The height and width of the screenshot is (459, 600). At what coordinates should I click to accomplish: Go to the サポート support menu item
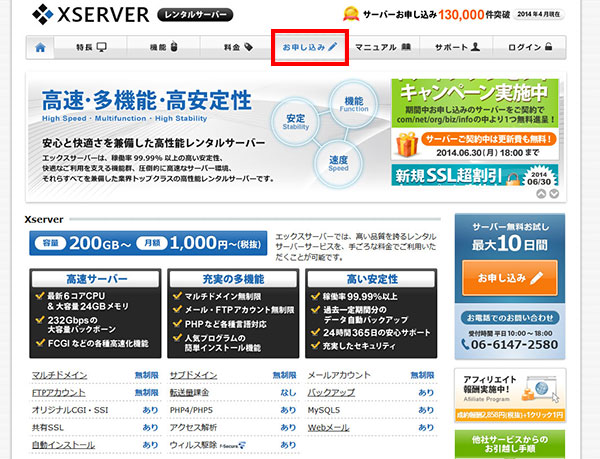click(457, 47)
